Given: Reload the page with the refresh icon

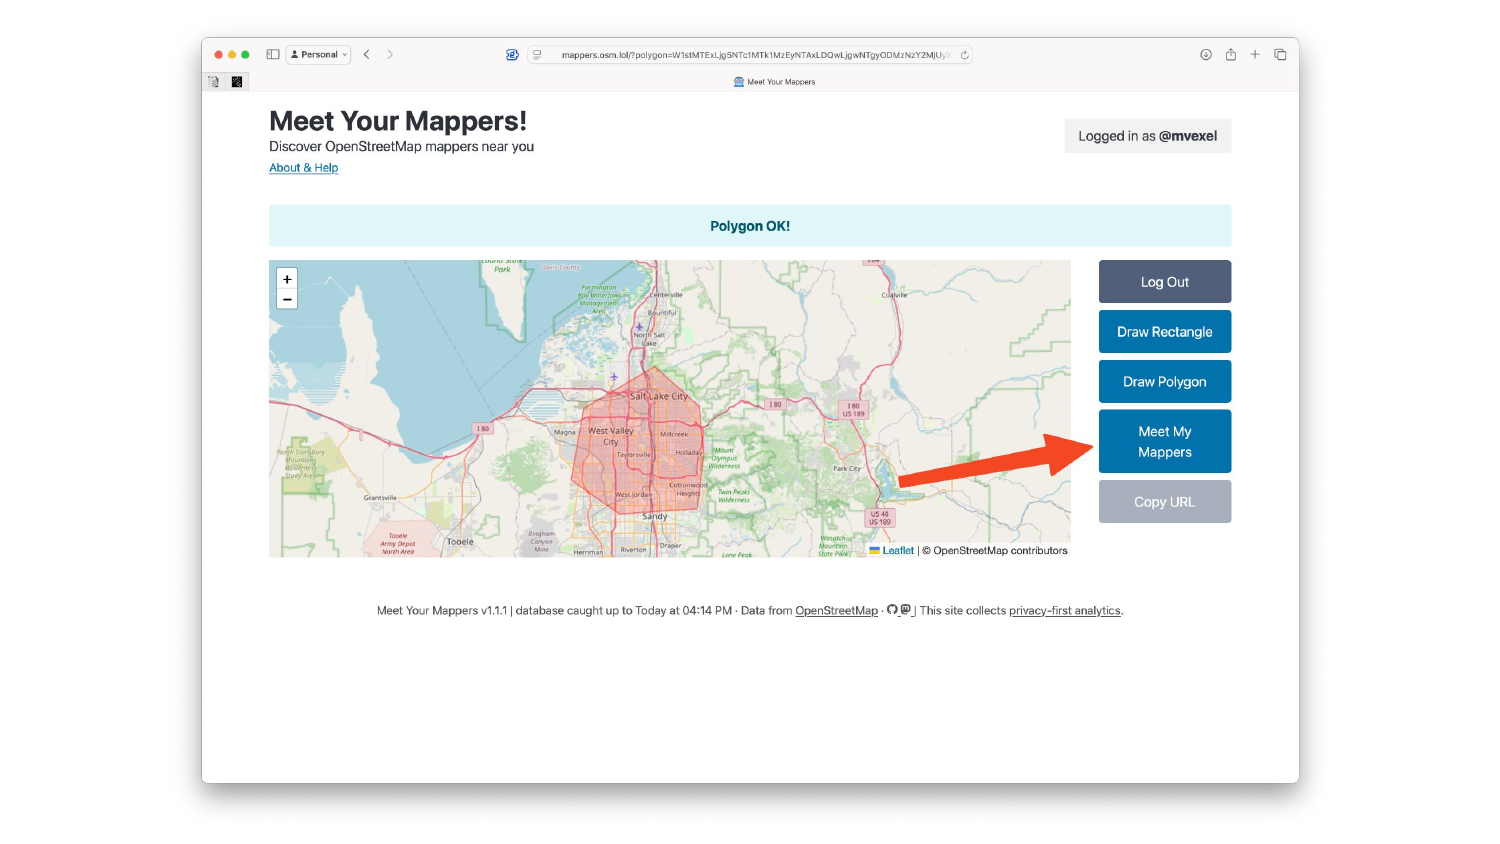Looking at the screenshot, I should (964, 55).
